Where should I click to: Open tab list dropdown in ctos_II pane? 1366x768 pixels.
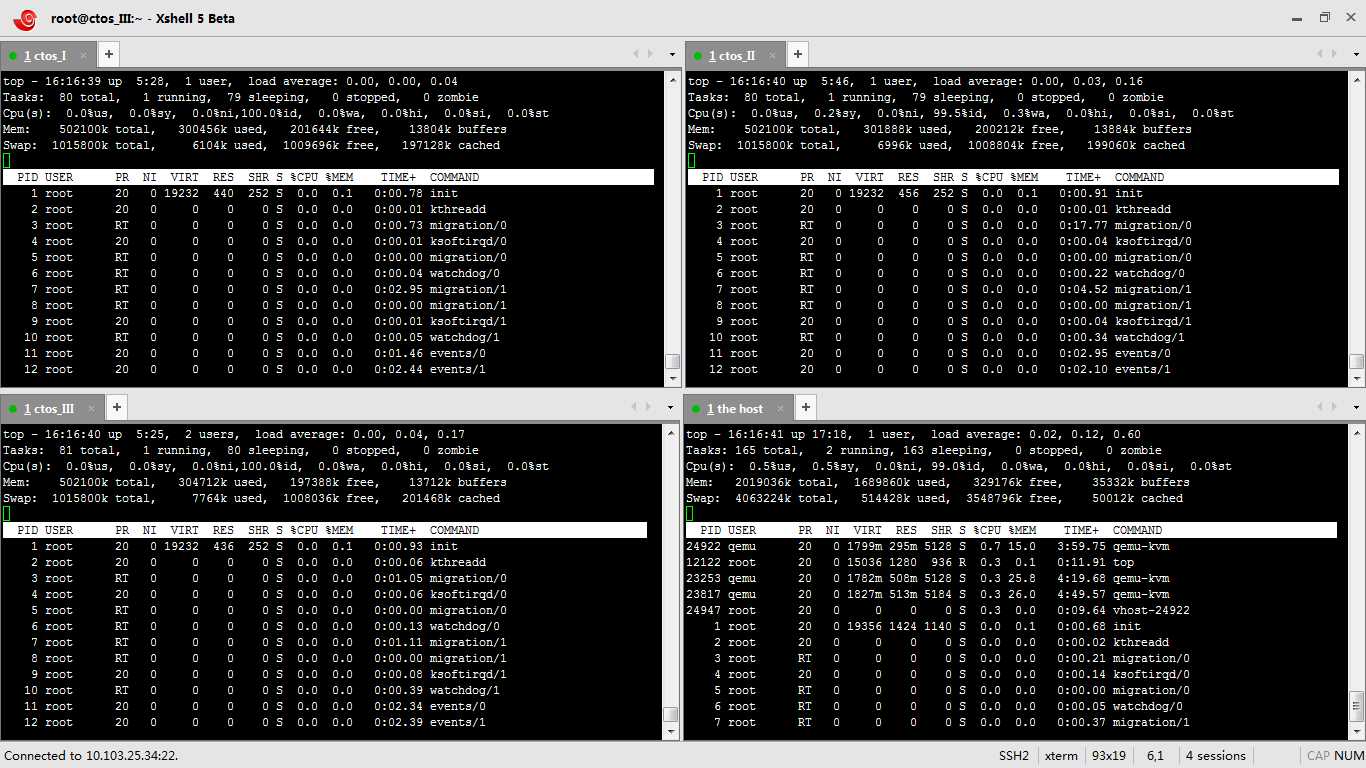[1357, 55]
